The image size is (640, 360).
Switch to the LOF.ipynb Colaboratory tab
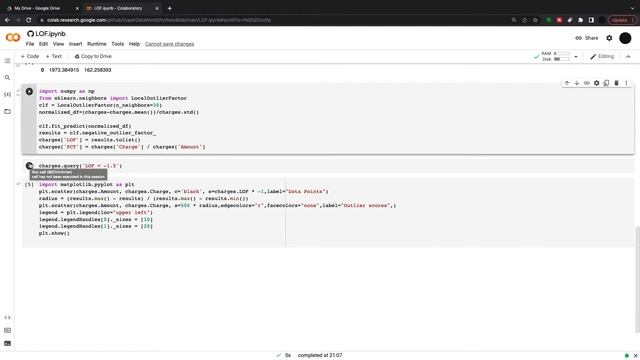point(122,8)
